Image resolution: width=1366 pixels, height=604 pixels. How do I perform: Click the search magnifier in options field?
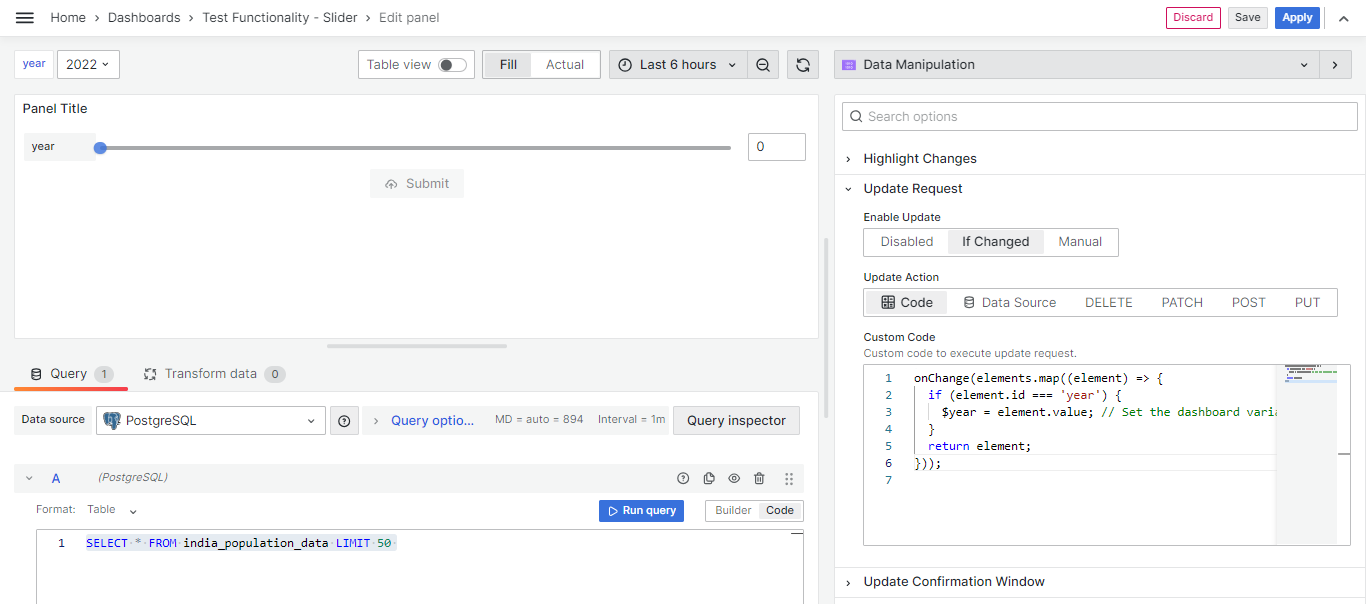(x=856, y=117)
